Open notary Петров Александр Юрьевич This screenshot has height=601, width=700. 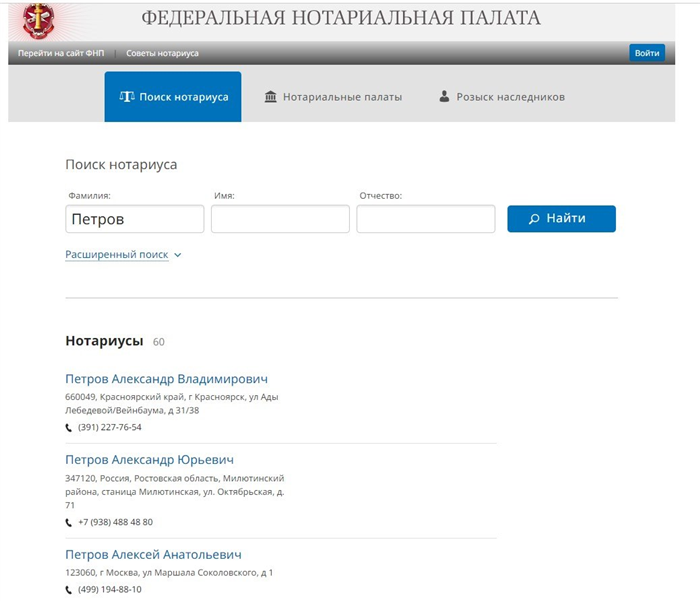150,460
